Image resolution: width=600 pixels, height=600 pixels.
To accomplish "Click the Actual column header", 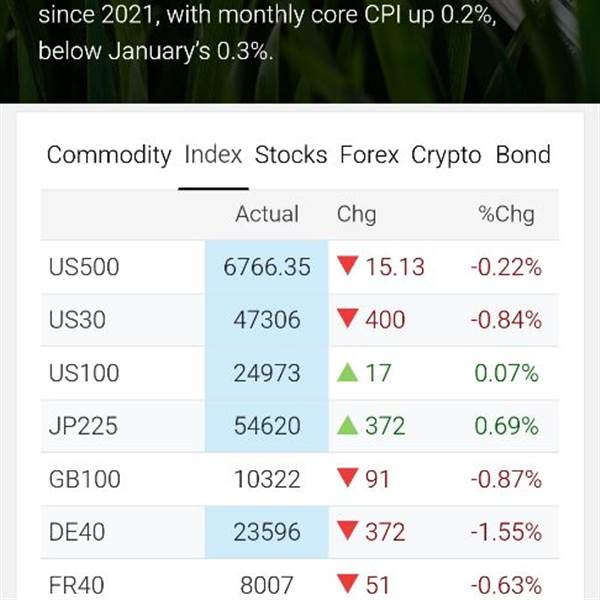I will [267, 214].
